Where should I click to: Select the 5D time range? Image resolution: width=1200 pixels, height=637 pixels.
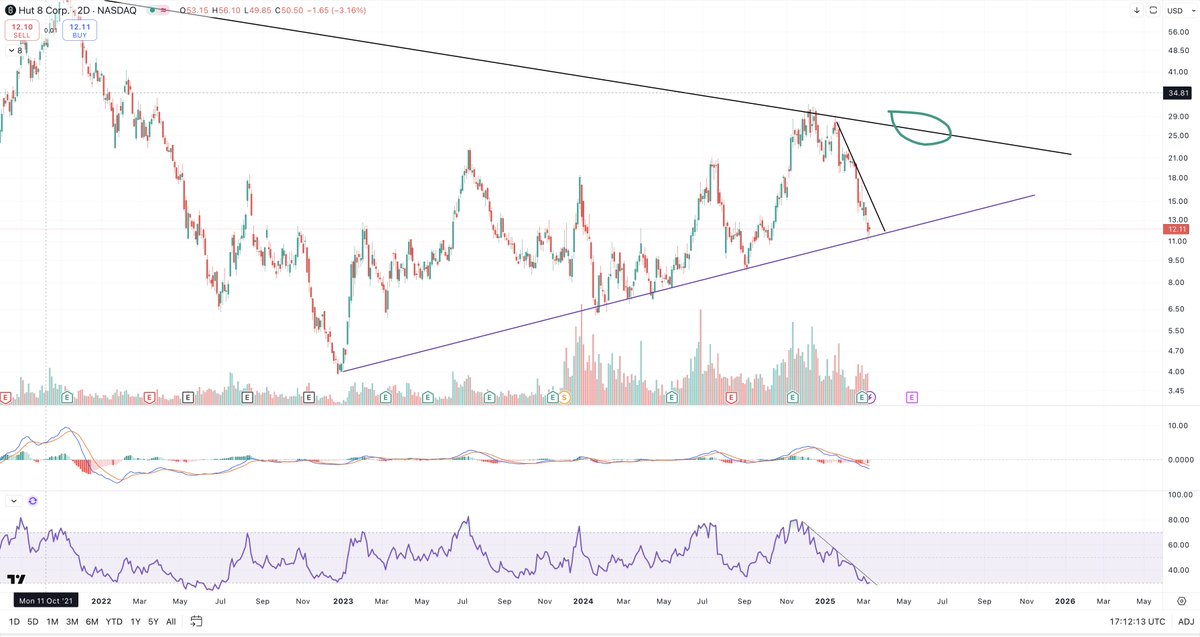pyautogui.click(x=32, y=621)
